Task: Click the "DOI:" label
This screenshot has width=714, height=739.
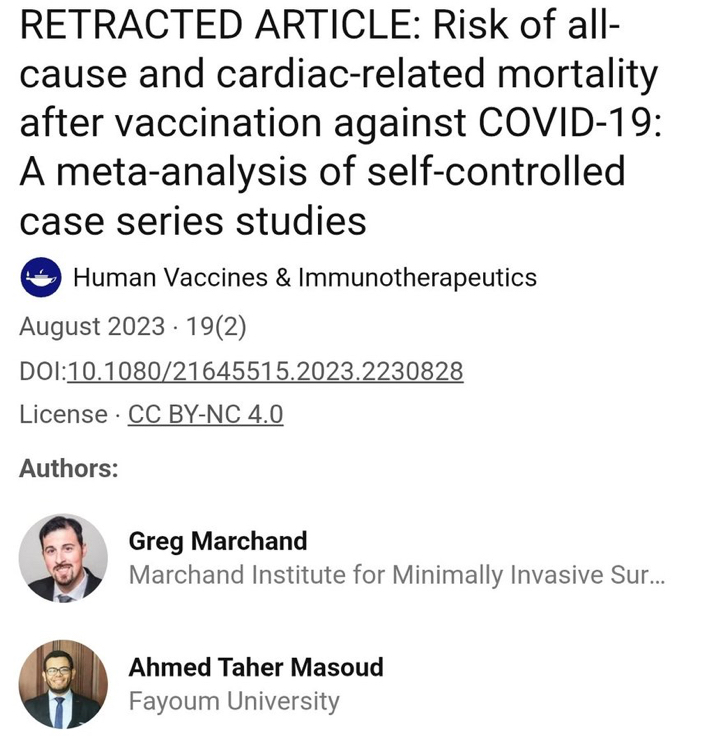Action: [42, 372]
